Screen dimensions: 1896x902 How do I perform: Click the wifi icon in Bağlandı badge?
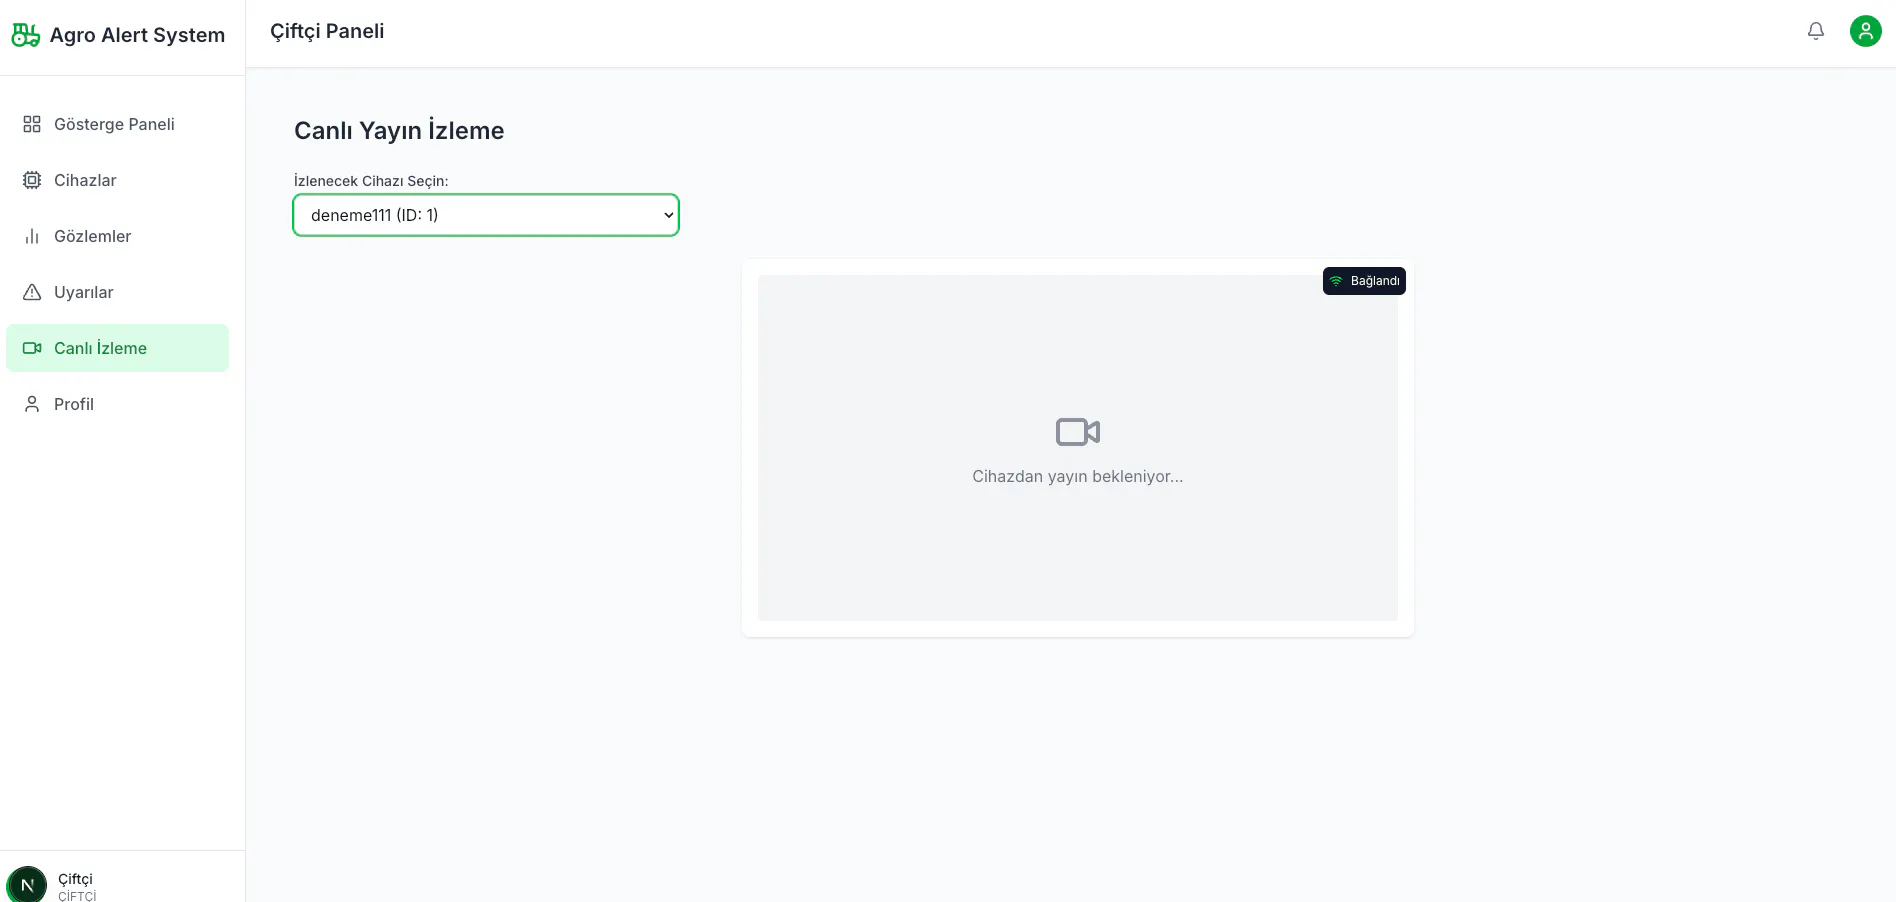coord(1336,281)
